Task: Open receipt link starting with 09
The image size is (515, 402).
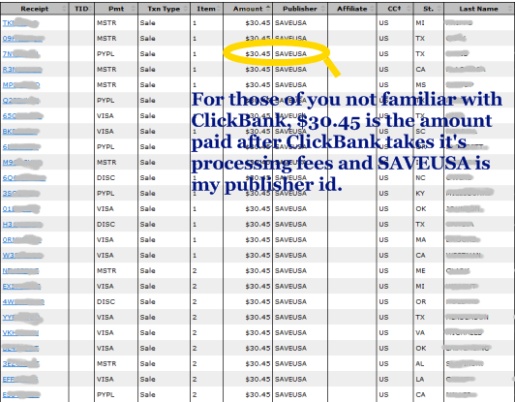Action: 23,39
